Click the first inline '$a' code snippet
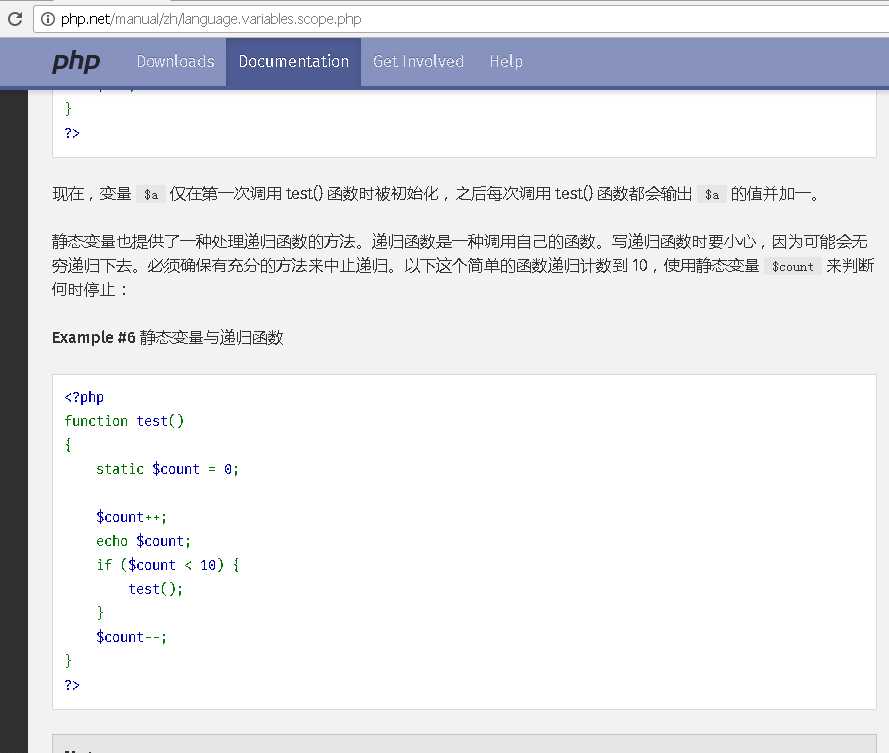Viewport: 889px width, 753px height. pos(151,194)
